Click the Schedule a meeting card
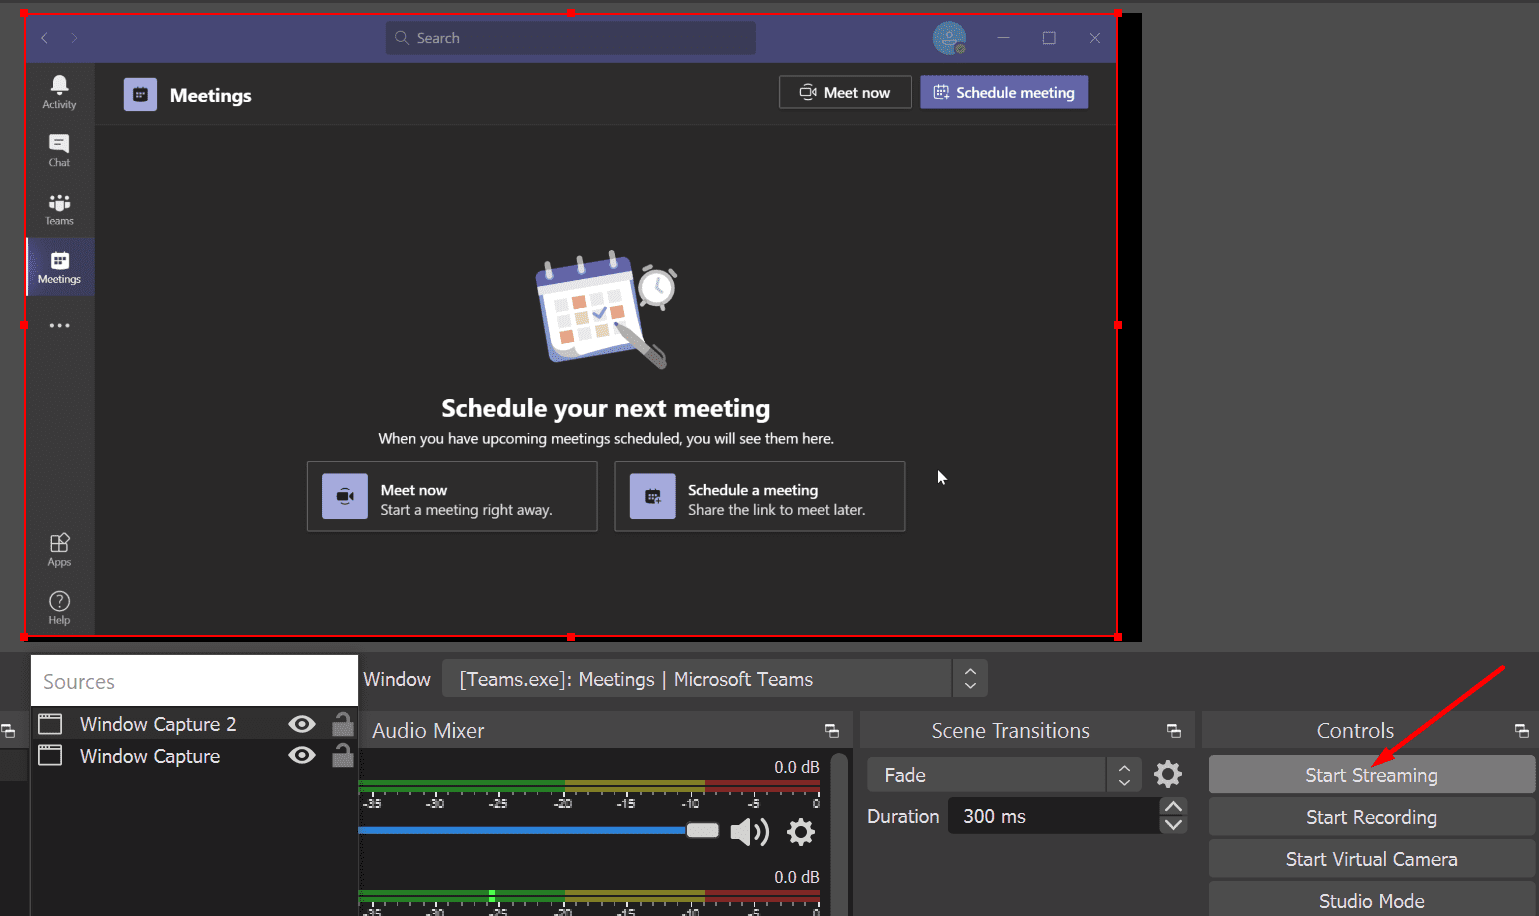Screen dimensions: 1539x916 [760, 497]
